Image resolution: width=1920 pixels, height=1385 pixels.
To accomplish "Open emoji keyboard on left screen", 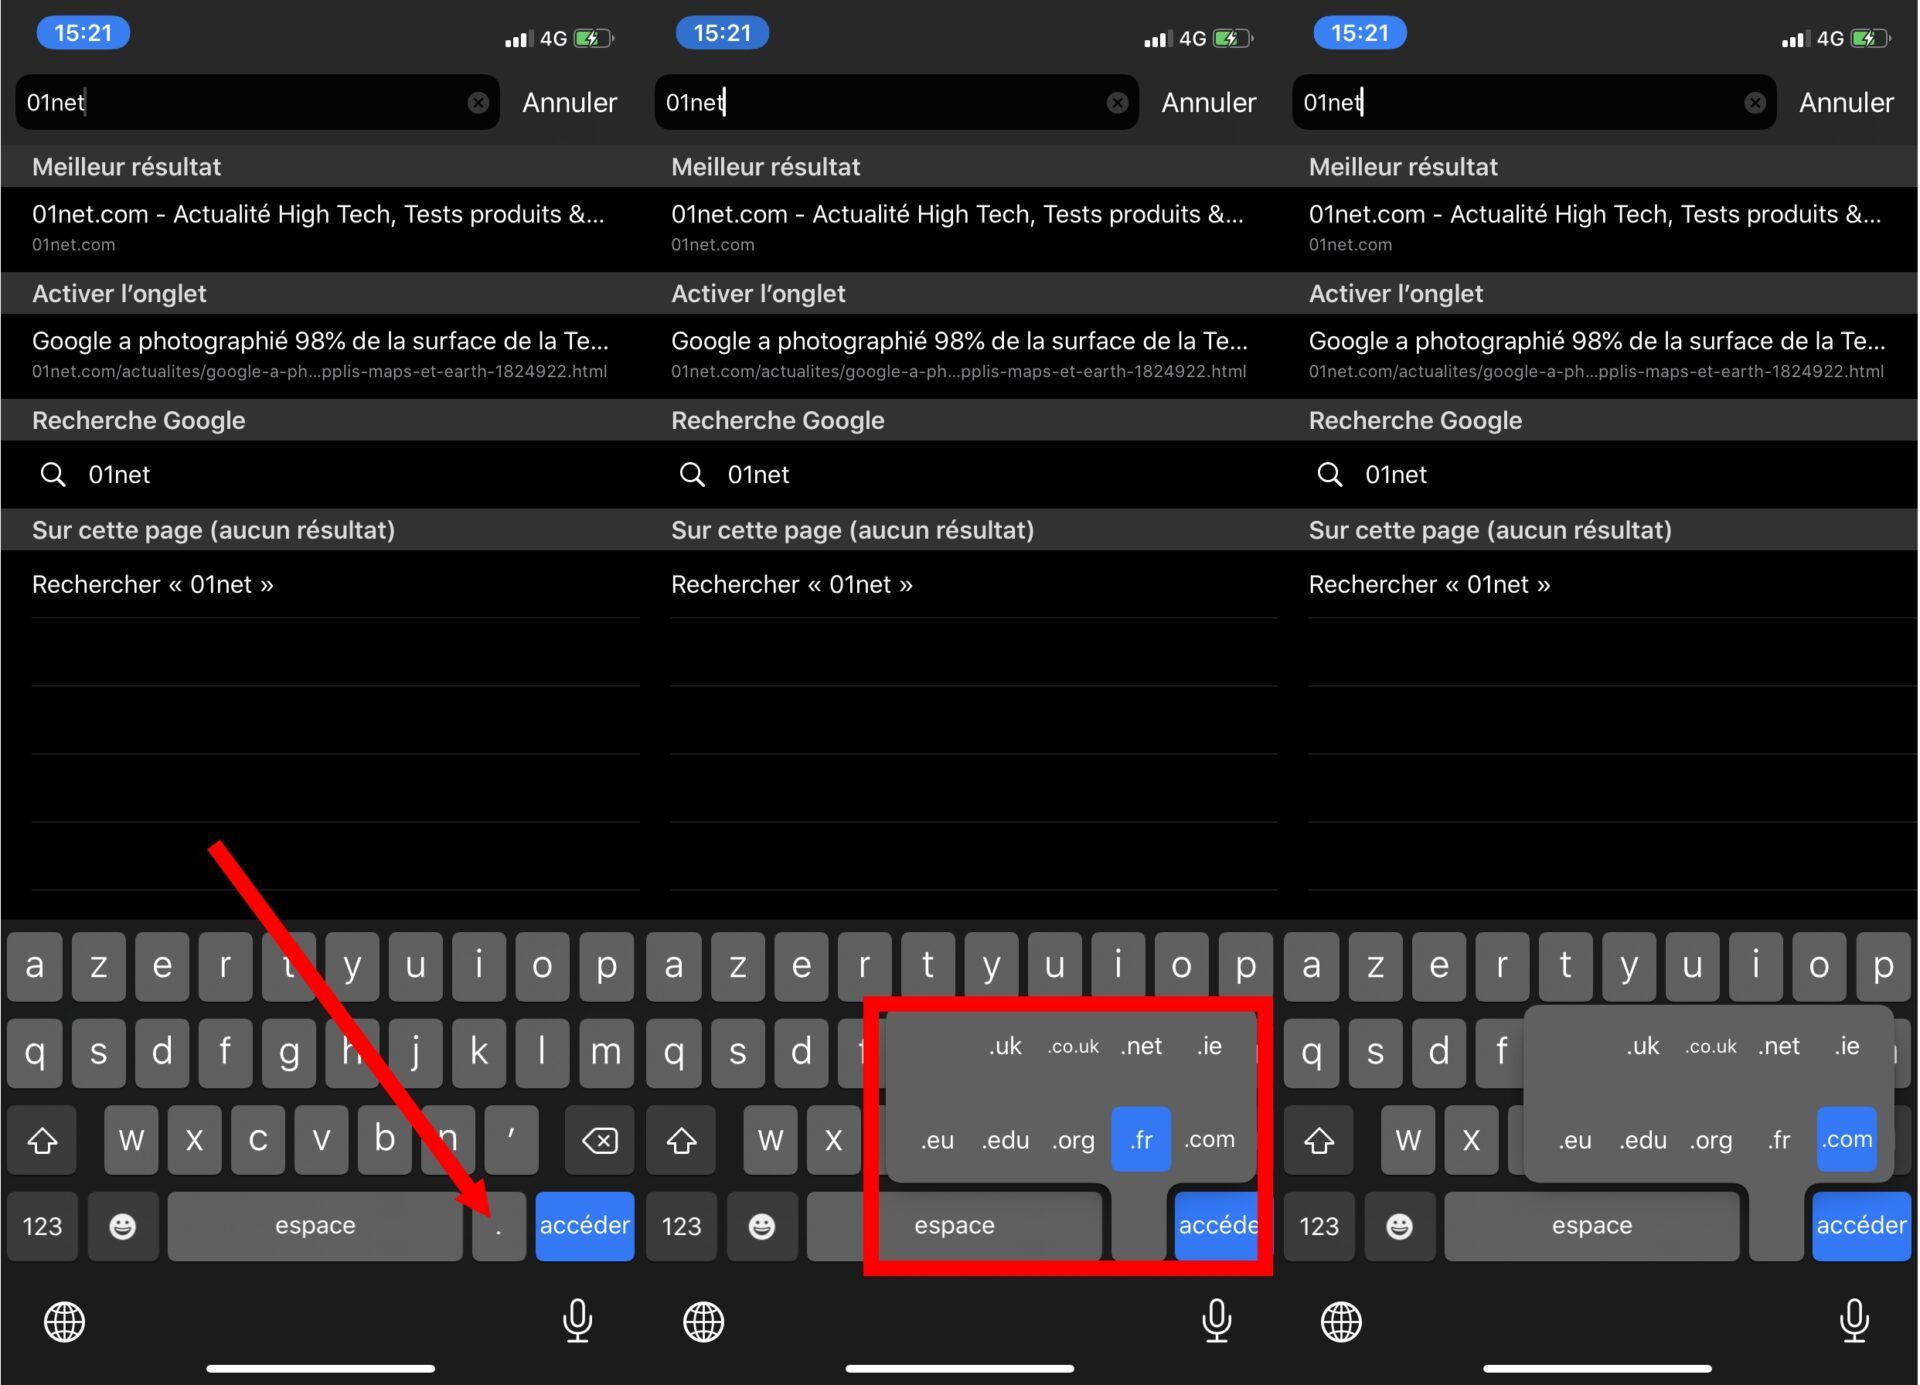I will [x=122, y=1226].
